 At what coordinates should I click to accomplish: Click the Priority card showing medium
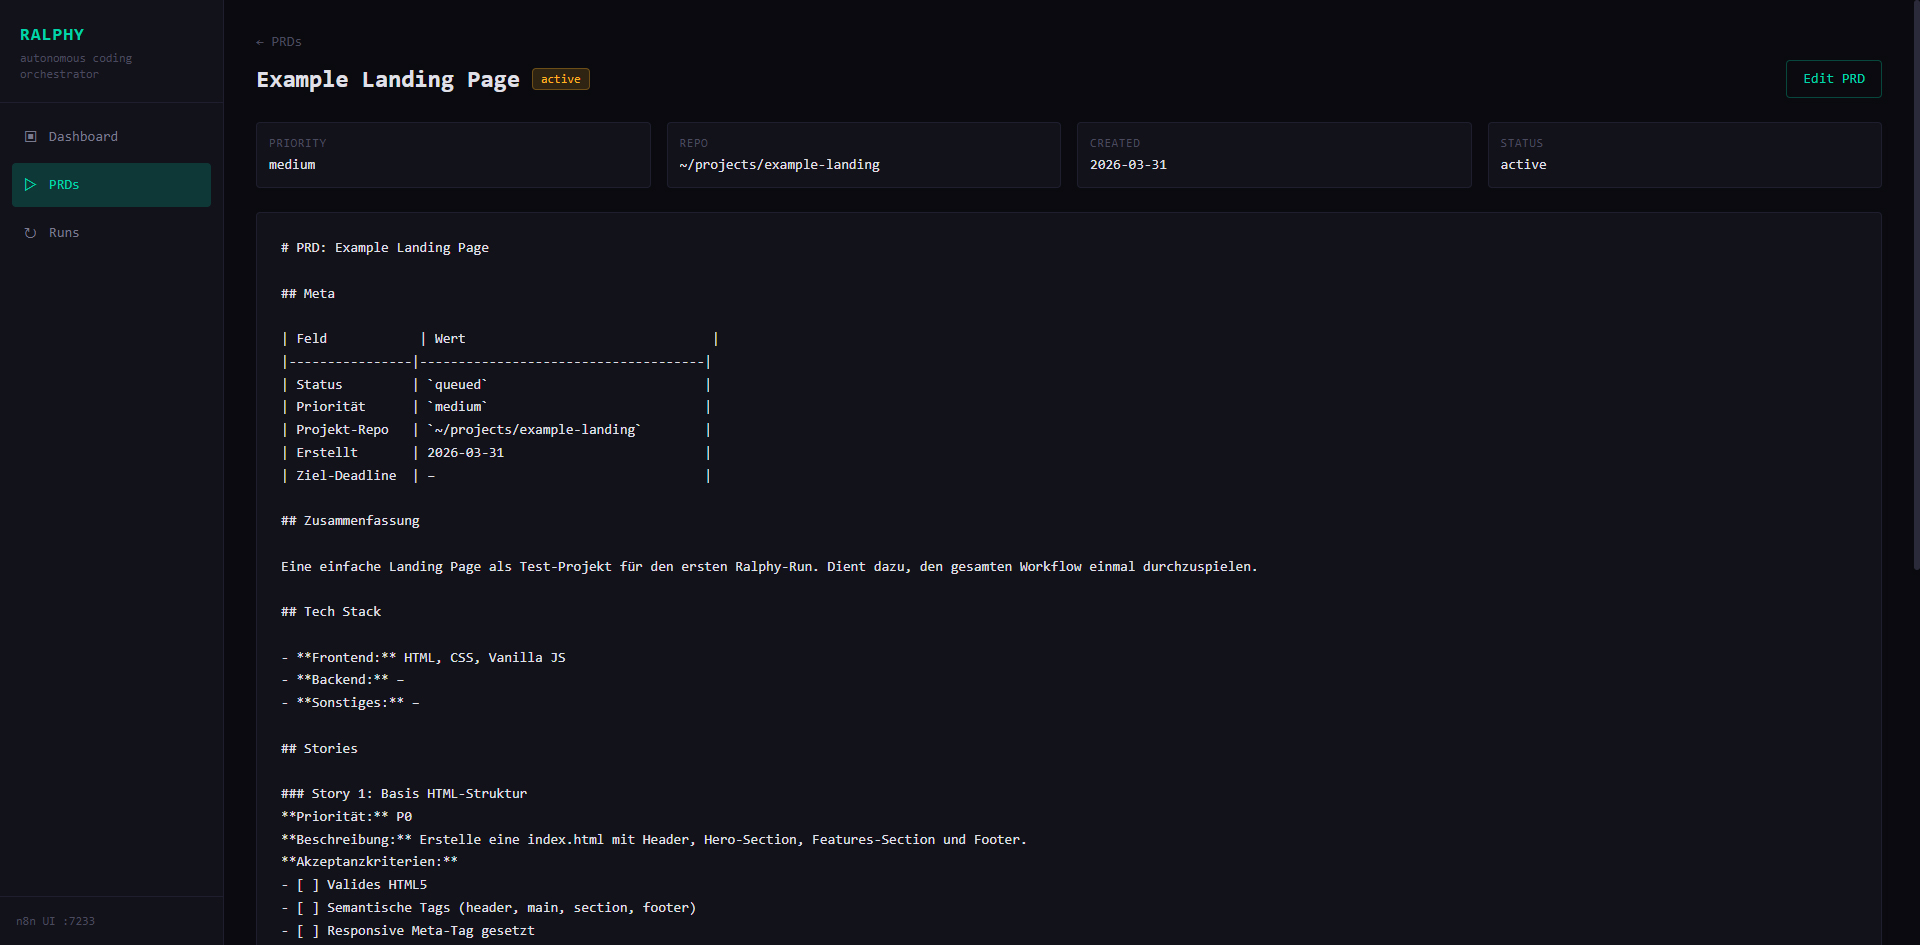[453, 155]
